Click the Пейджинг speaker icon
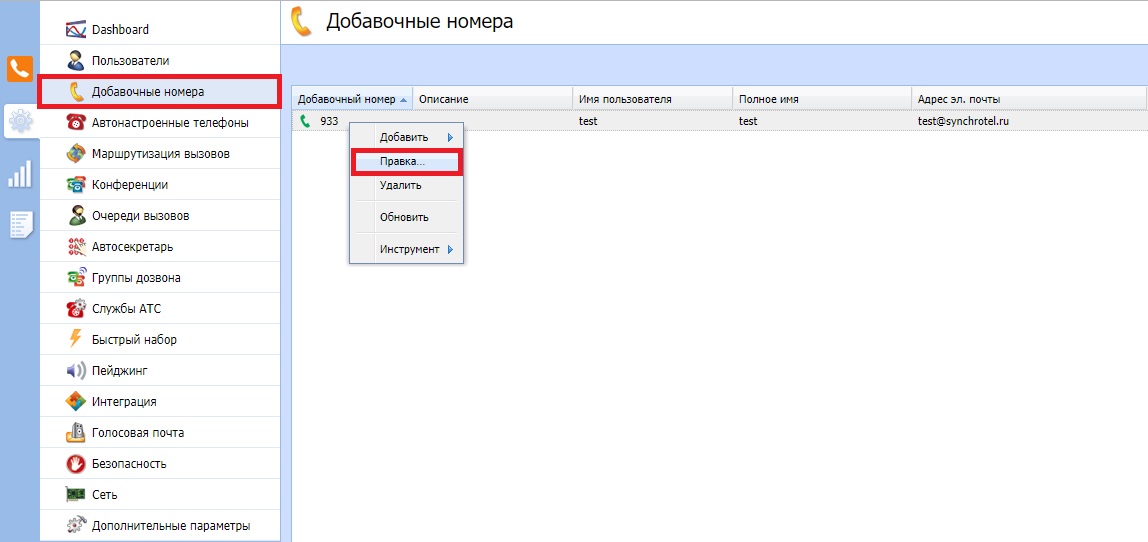This screenshot has height=542, width=1148. (x=76, y=371)
